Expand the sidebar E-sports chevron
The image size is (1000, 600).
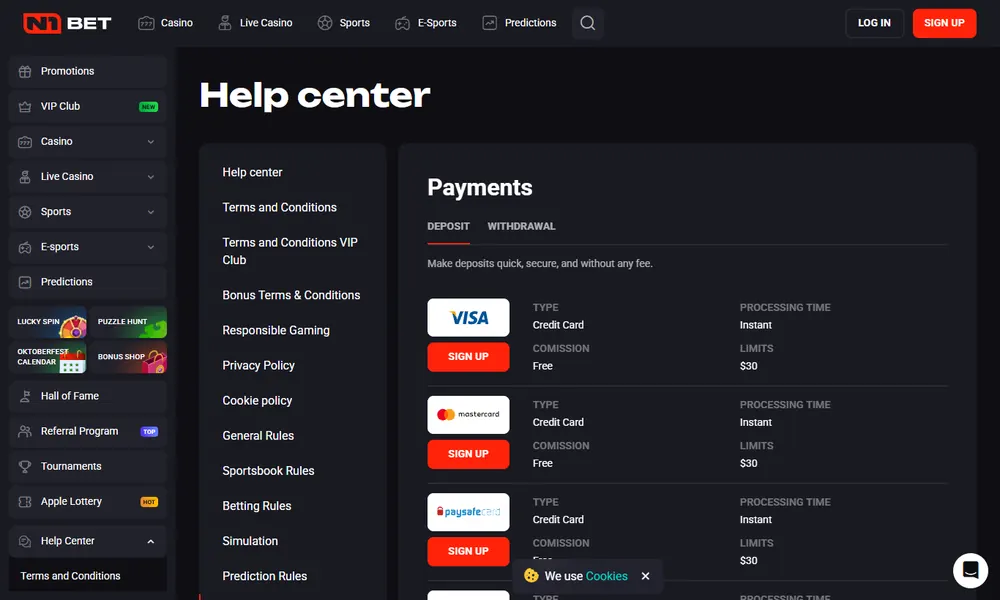point(151,247)
